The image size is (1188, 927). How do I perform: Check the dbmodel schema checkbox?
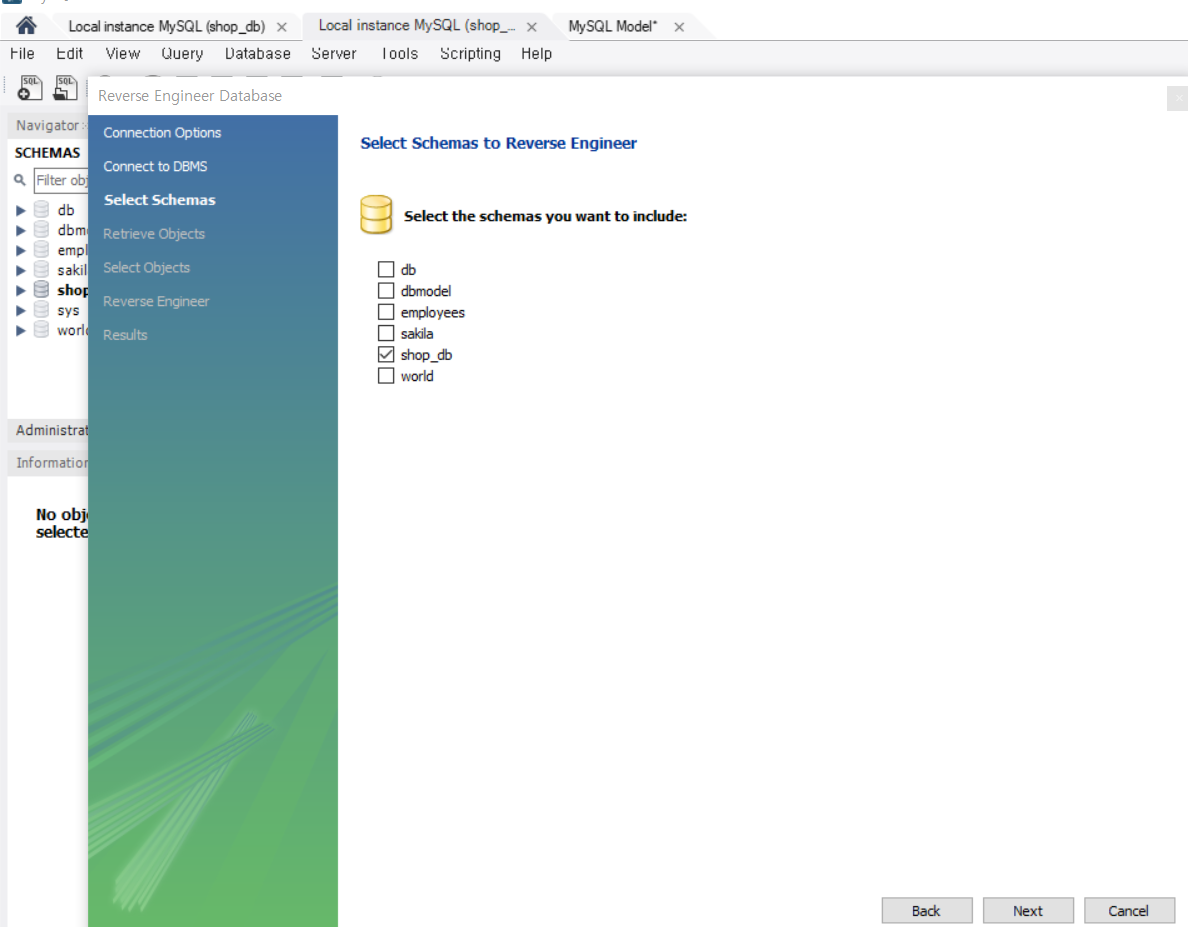[386, 291]
